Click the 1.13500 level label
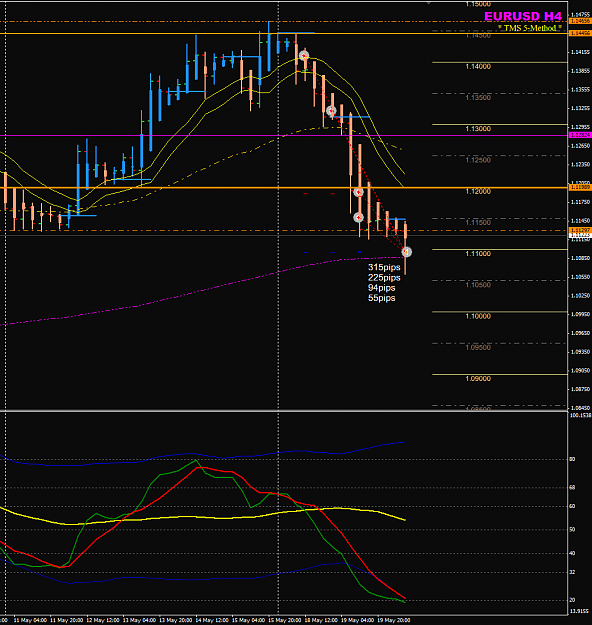The width and height of the screenshot is (592, 625). (x=478, y=98)
